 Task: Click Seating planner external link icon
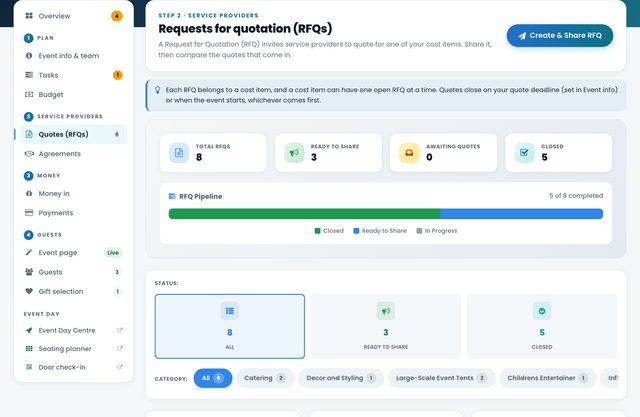coord(120,348)
